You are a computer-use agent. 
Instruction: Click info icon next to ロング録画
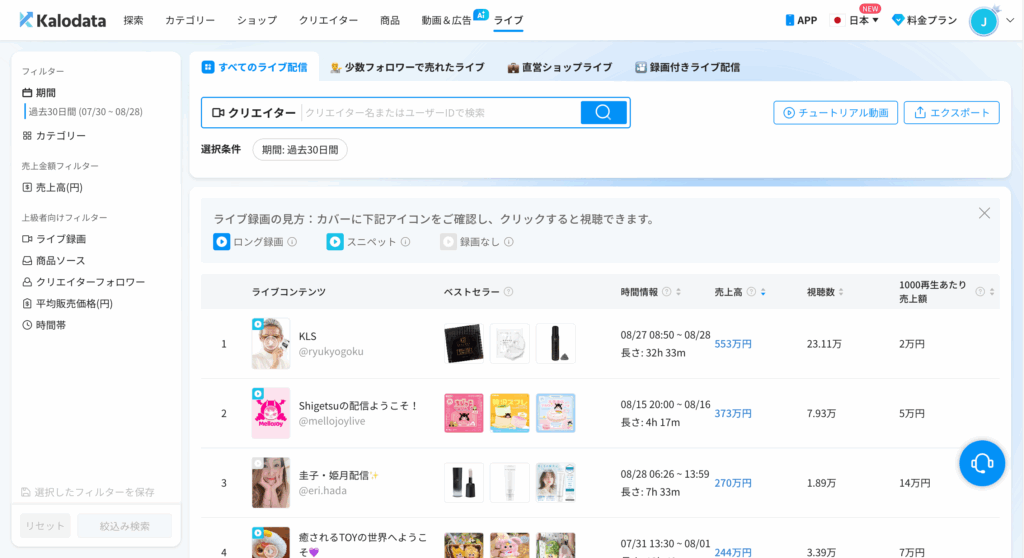(x=292, y=242)
